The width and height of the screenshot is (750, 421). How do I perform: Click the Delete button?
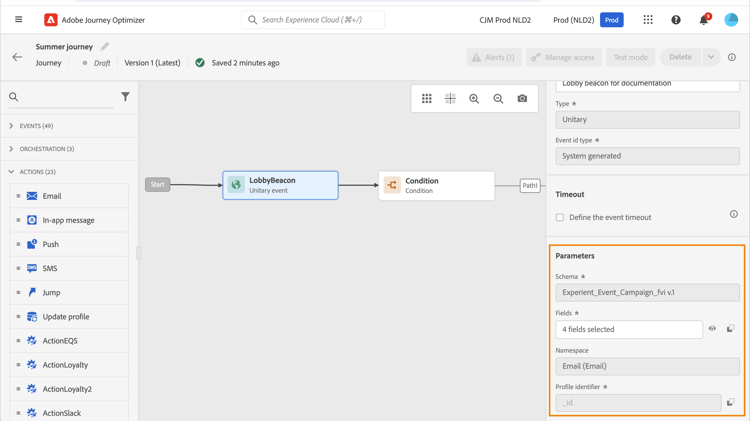click(680, 57)
